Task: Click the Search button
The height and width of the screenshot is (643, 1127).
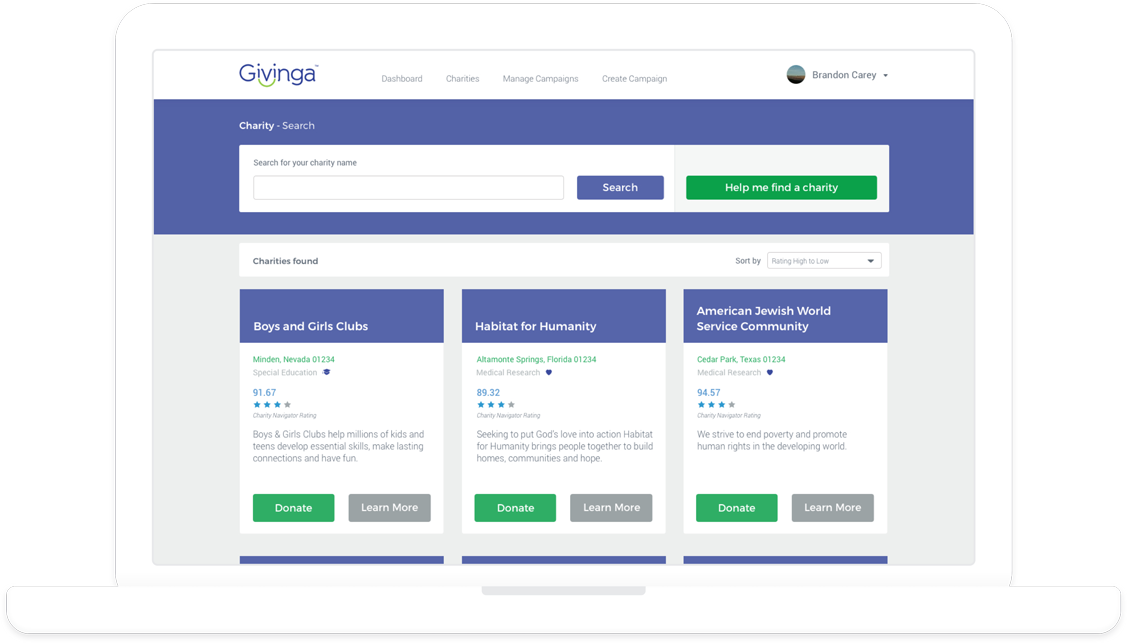Action: pos(620,188)
